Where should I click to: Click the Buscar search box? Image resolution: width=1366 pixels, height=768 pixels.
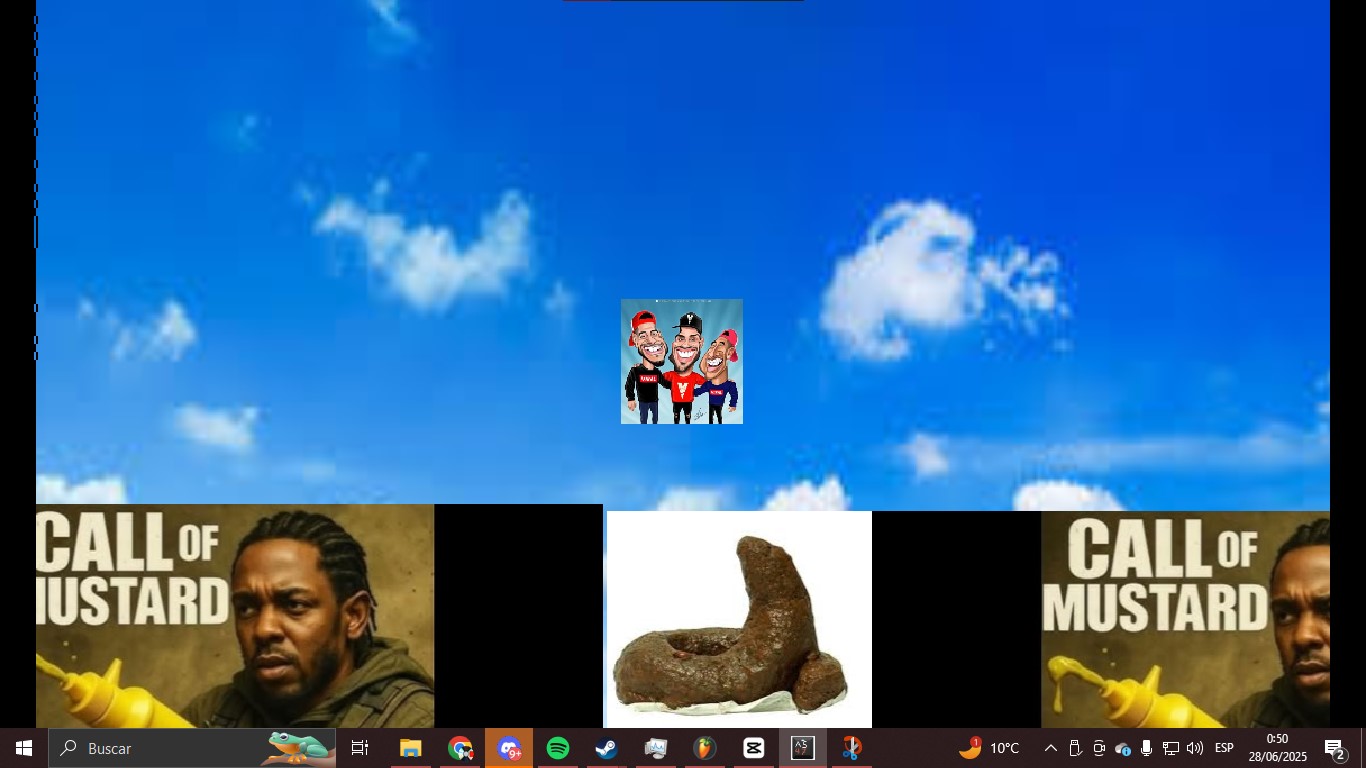tap(192, 748)
